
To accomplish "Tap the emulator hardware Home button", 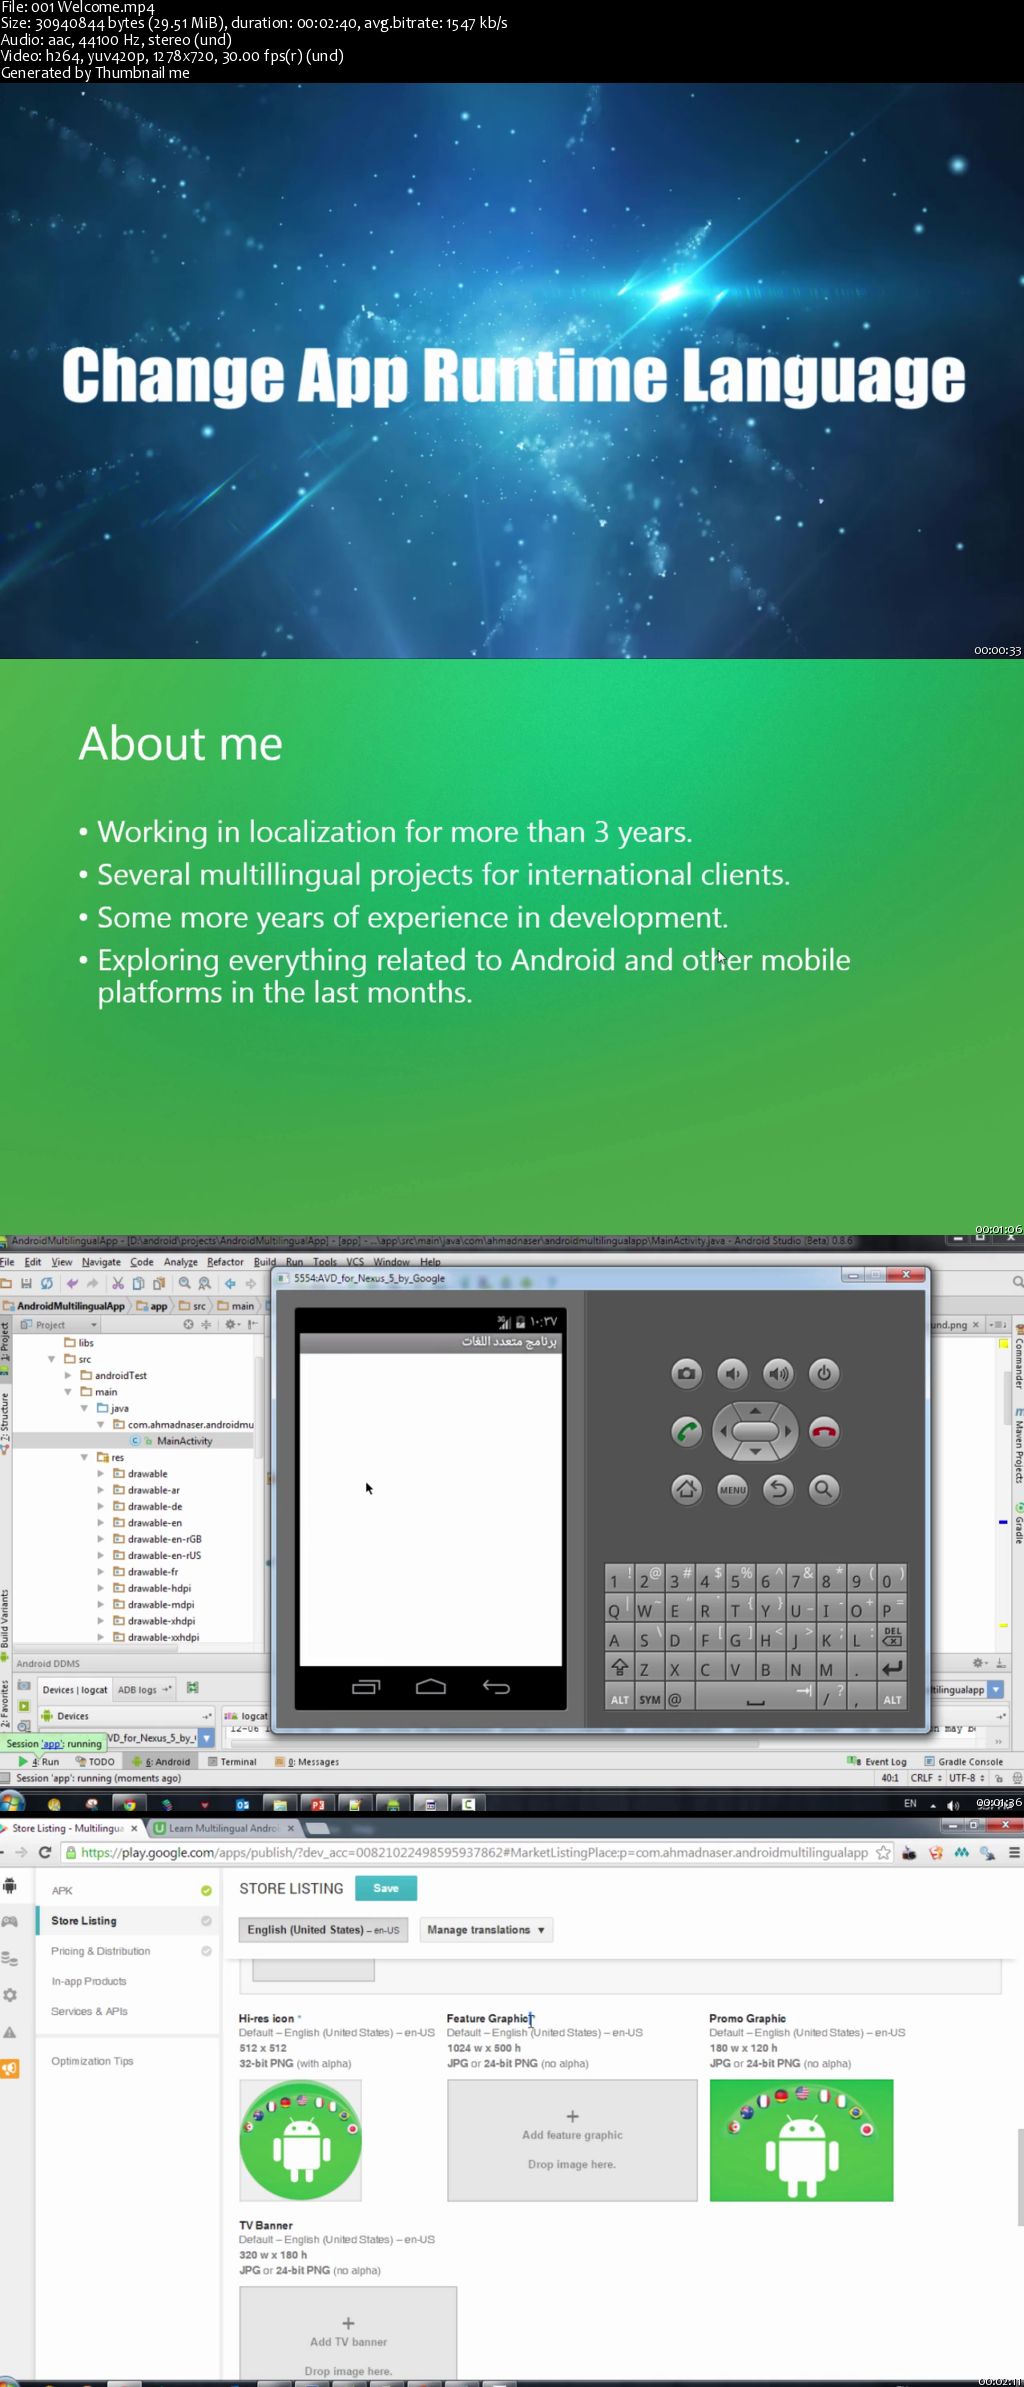I will 686,1490.
